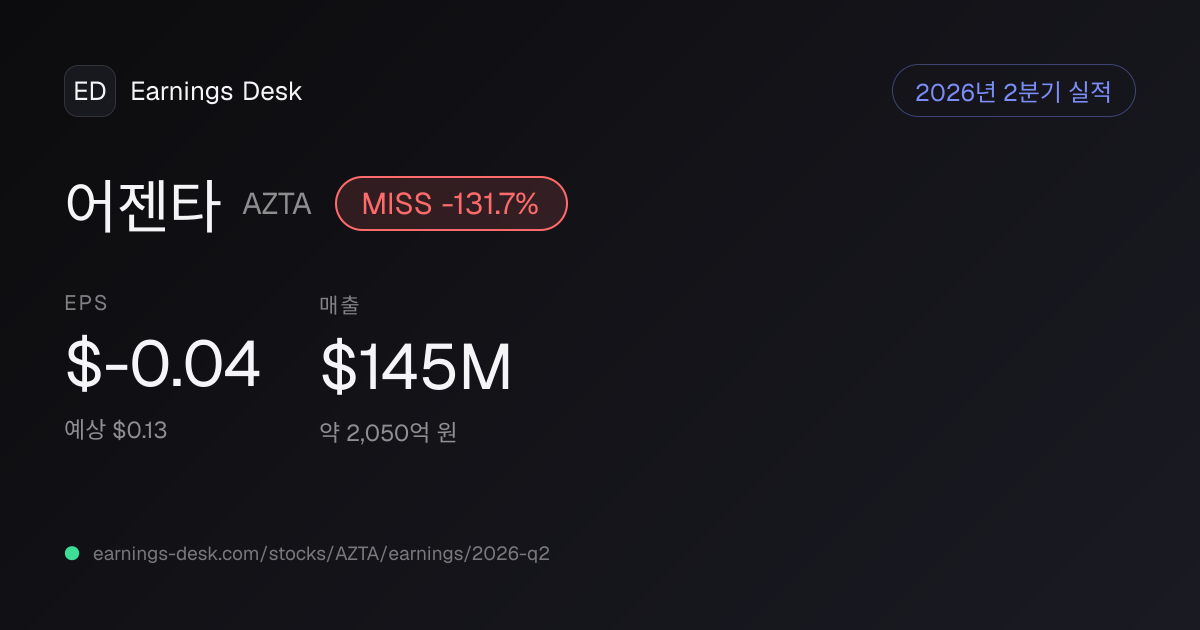Click the EPS label
The image size is (1200, 630).
tap(87, 304)
